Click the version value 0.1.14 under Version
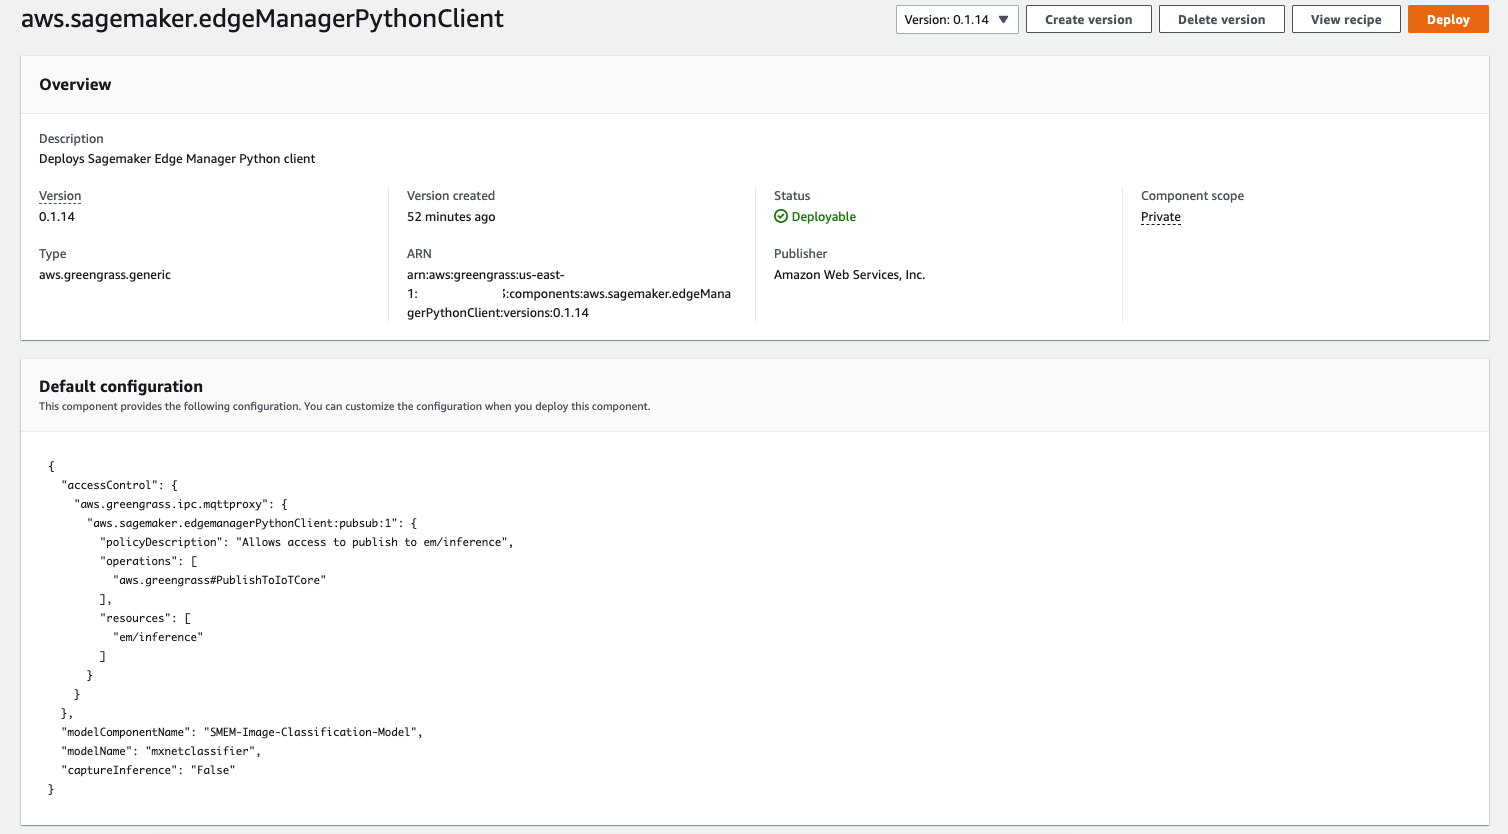 (57, 217)
